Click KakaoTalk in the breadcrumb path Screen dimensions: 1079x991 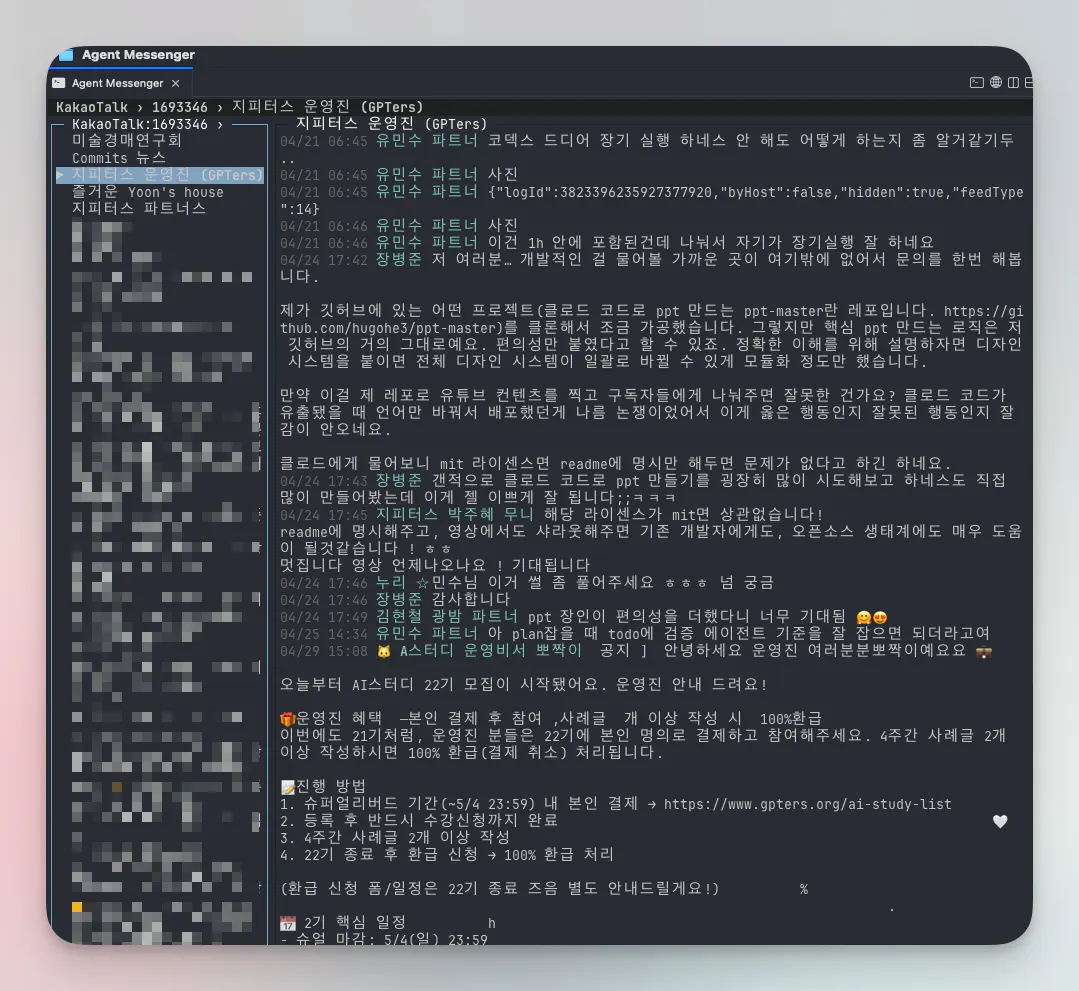(x=92, y=107)
